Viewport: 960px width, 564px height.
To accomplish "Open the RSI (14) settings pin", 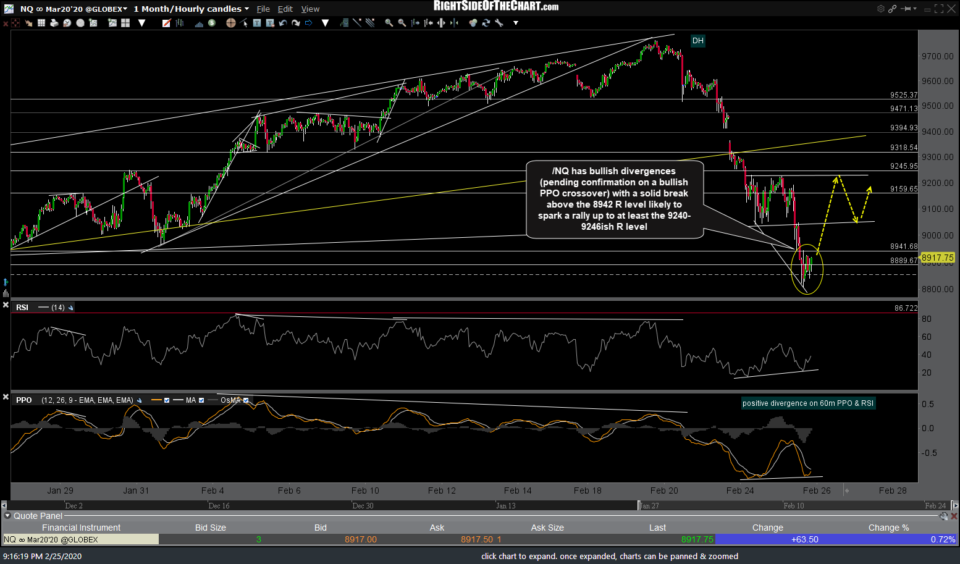I will 71,307.
